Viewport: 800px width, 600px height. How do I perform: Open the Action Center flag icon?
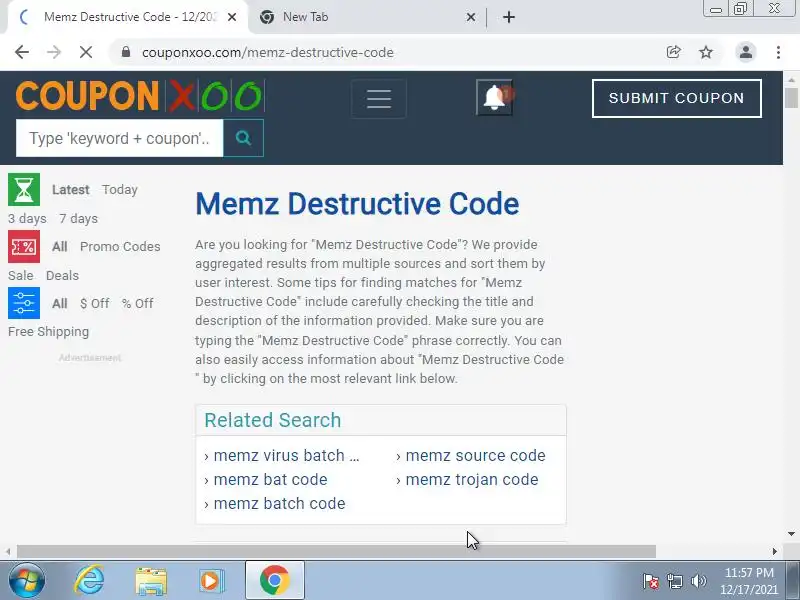(x=651, y=581)
